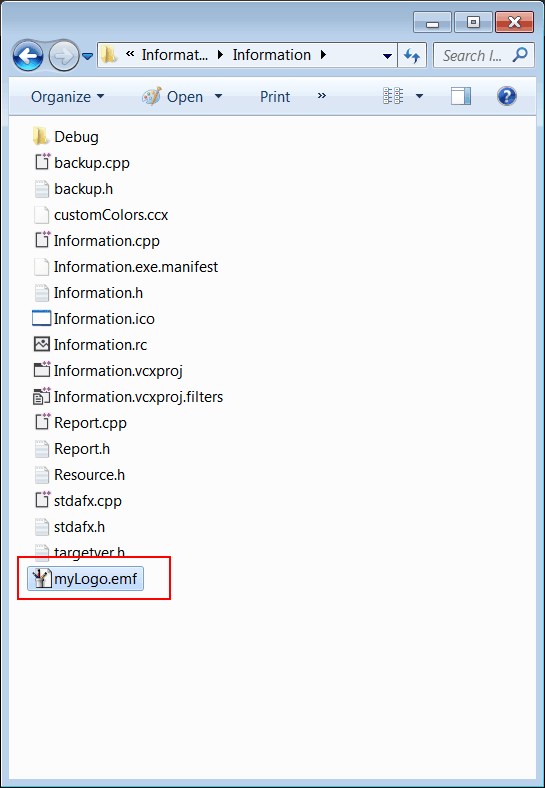The image size is (545, 788).
Task: Select the myLogo.emf file
Action: pyautogui.click(x=85, y=579)
